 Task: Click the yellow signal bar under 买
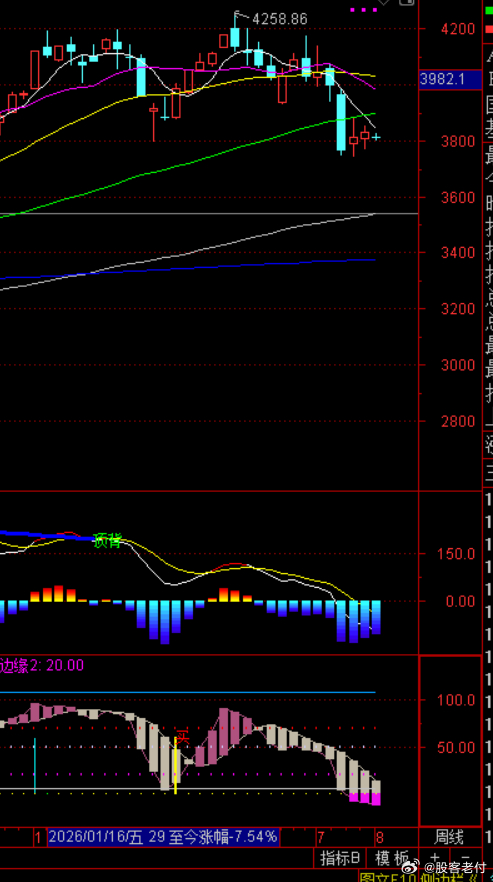176,765
